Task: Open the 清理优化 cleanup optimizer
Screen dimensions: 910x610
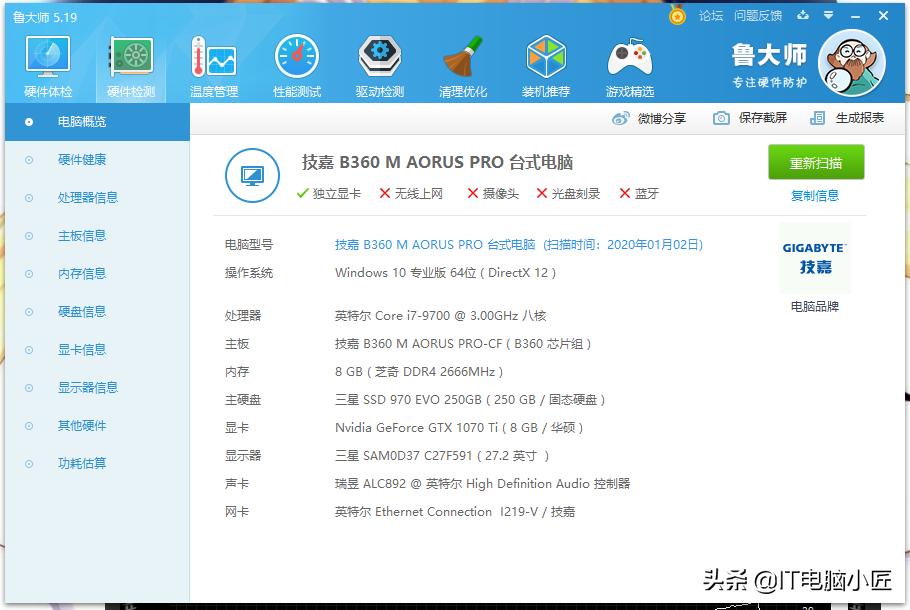Action: 463,63
